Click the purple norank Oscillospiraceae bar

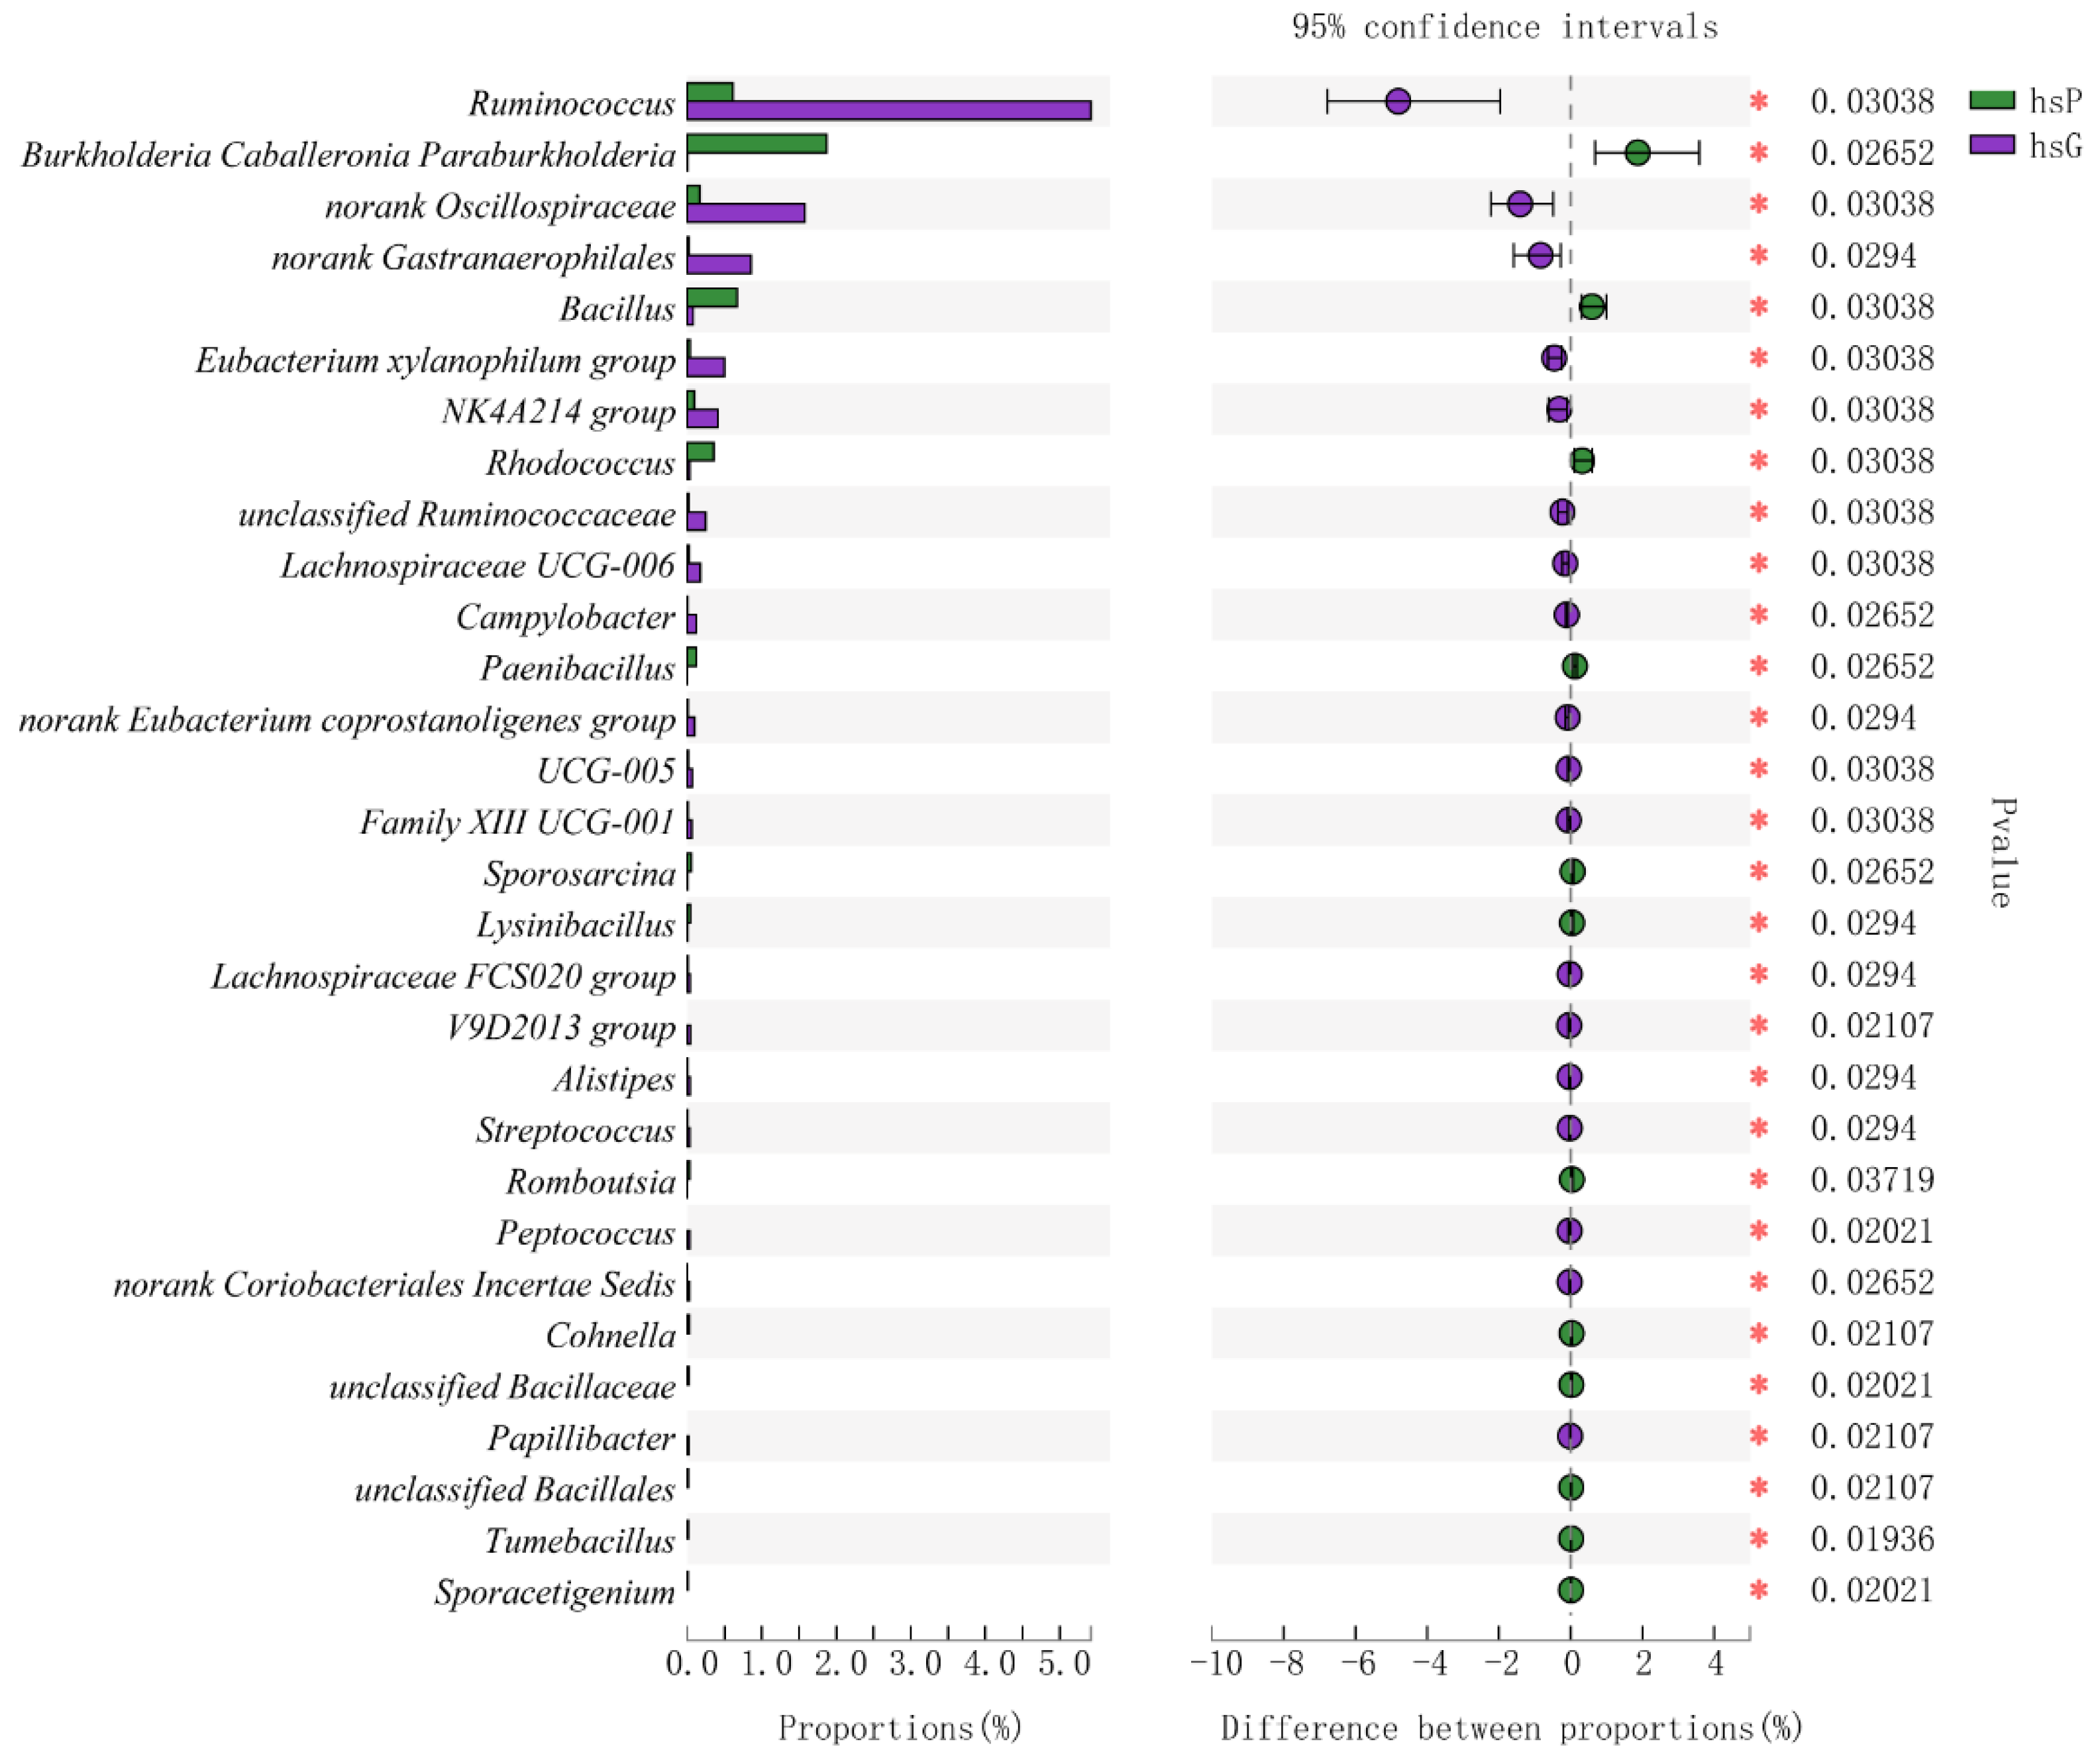746,213
